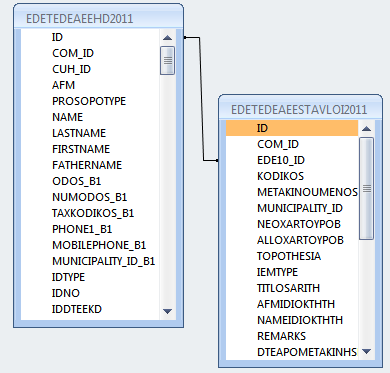
Task: Click scroll-down arrow in EDETEDEAEESTAVLOI2011 table
Action: click(367, 351)
